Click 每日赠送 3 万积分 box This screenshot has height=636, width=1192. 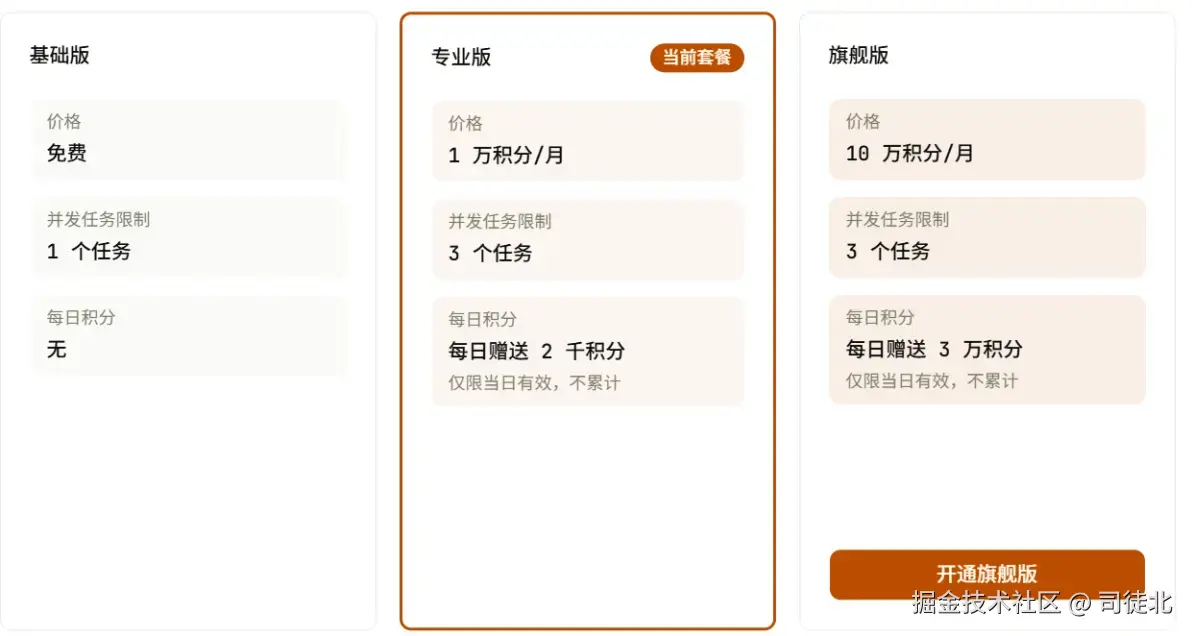pyautogui.click(x=986, y=348)
